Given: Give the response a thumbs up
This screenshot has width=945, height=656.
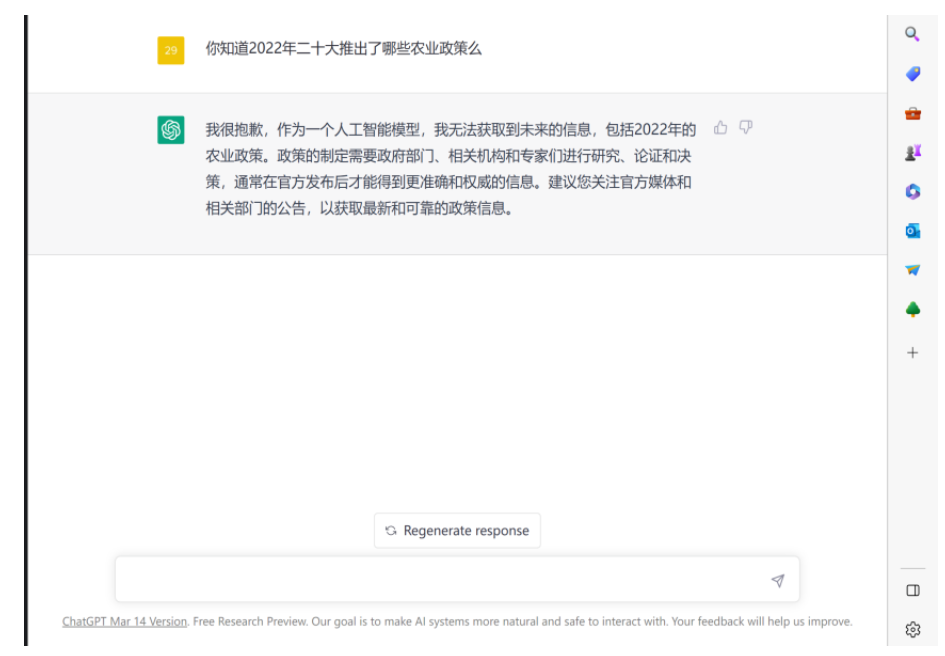Looking at the screenshot, I should coord(719,126).
